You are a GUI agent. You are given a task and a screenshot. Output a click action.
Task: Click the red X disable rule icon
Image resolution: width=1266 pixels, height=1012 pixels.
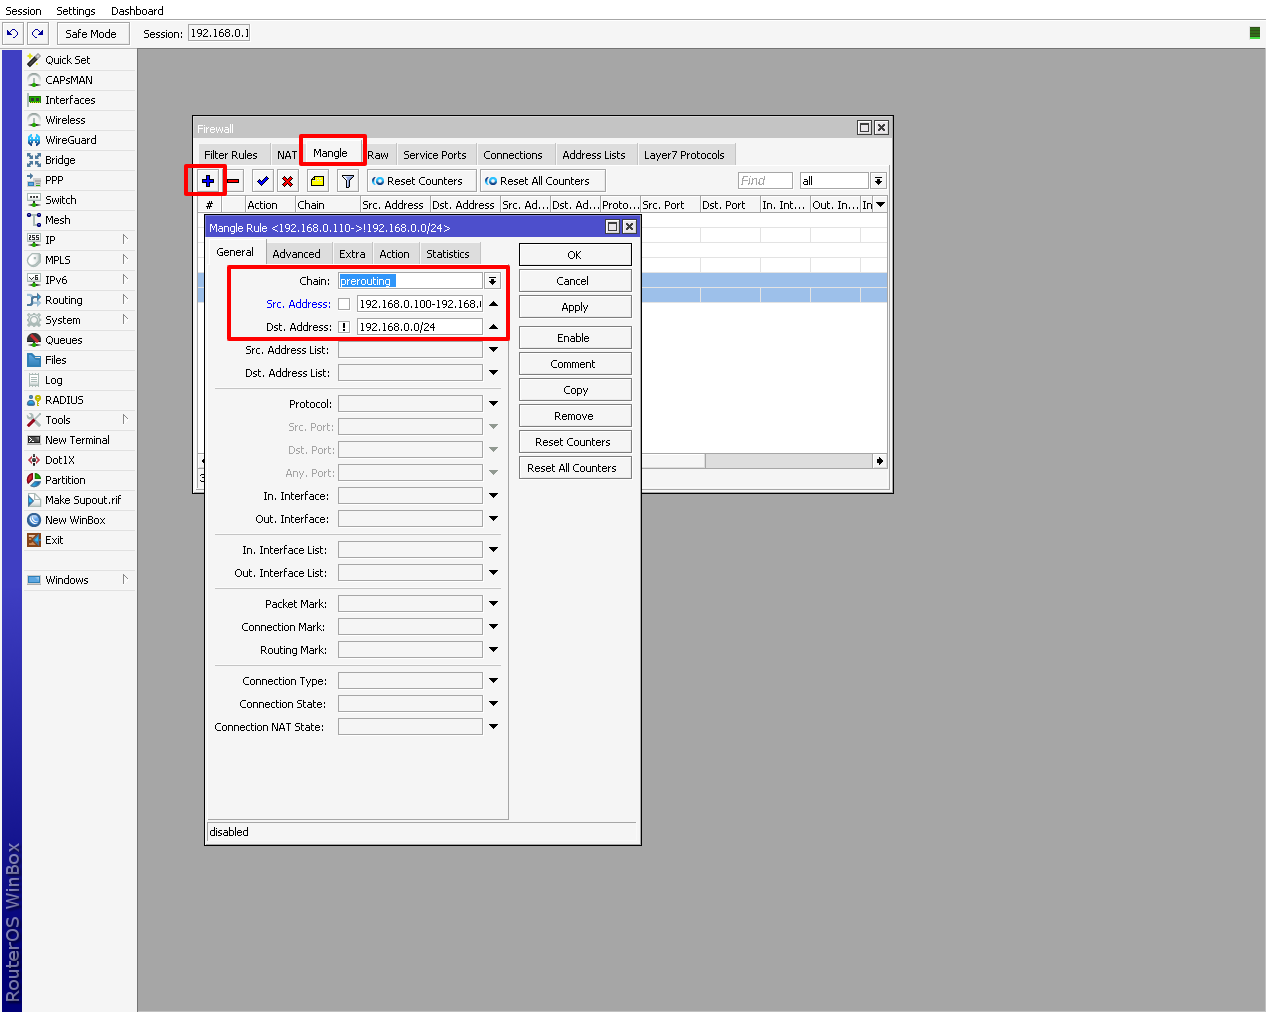[x=288, y=181]
